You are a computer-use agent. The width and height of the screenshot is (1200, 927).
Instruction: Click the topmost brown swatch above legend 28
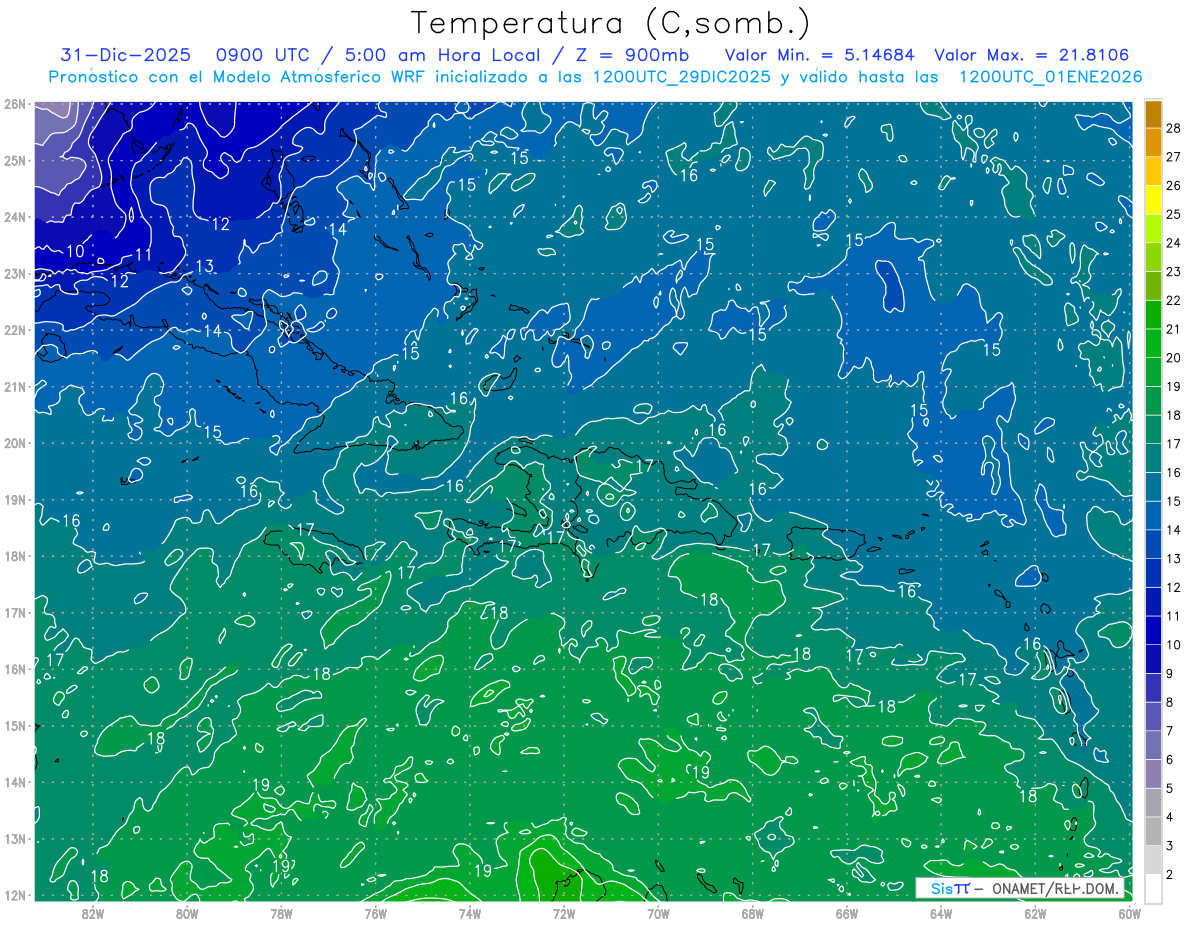[1153, 113]
